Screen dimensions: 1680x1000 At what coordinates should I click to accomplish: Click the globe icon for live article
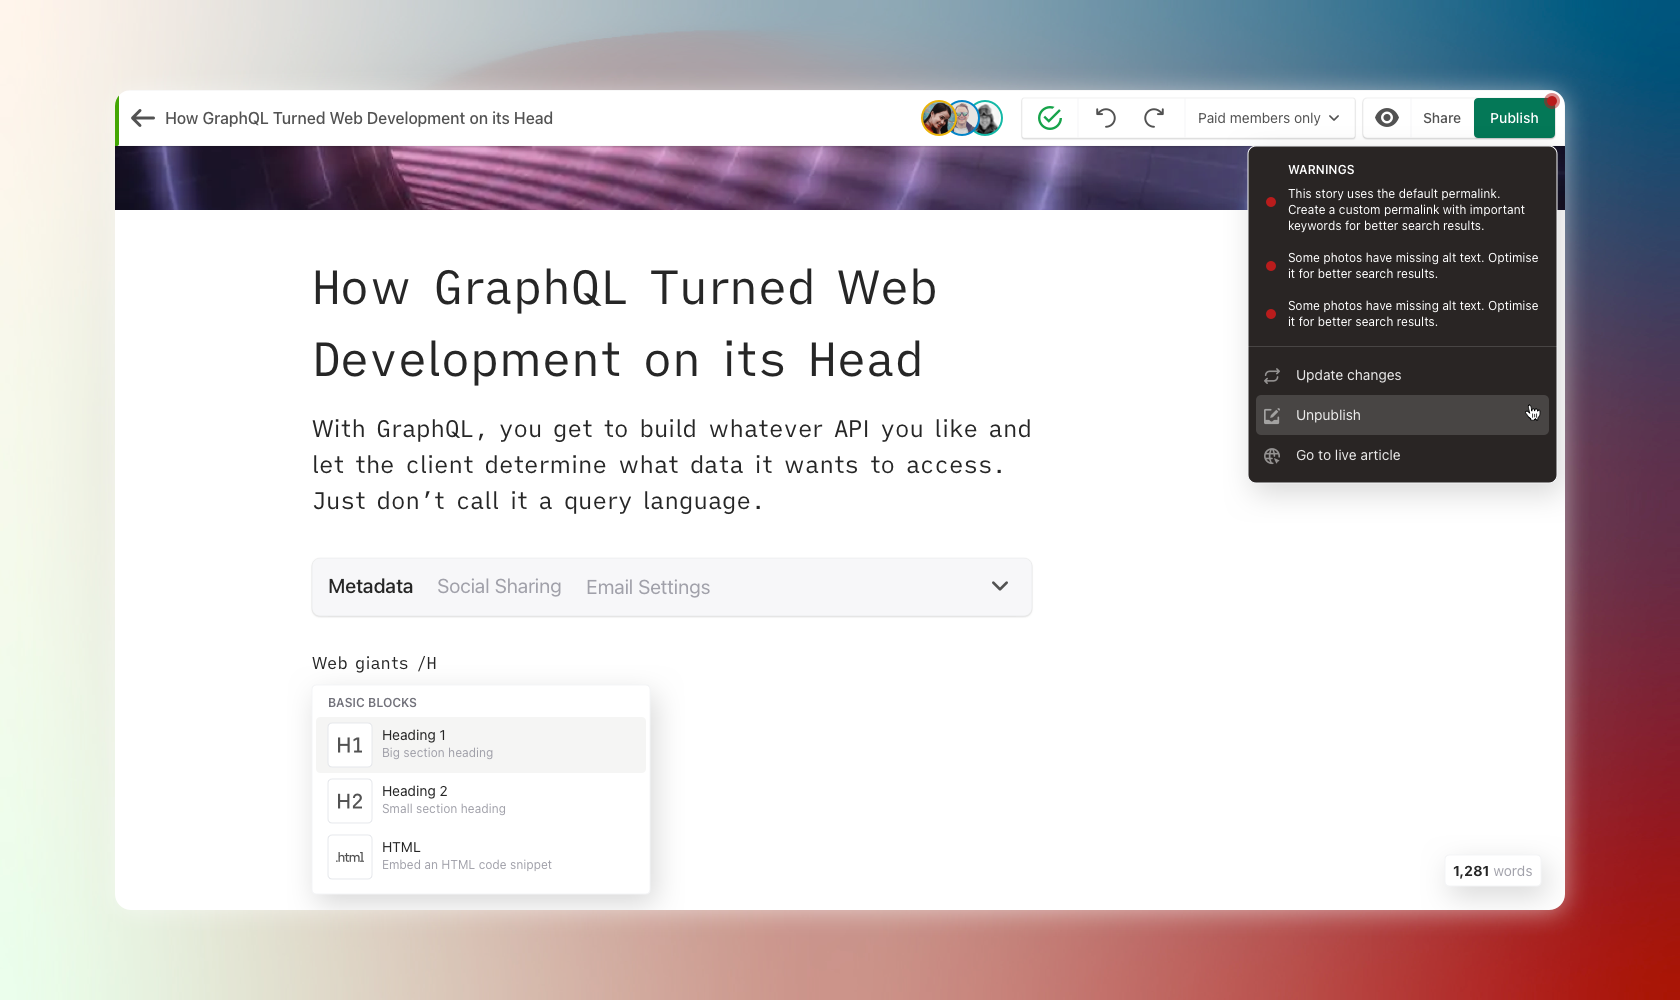[x=1272, y=456]
